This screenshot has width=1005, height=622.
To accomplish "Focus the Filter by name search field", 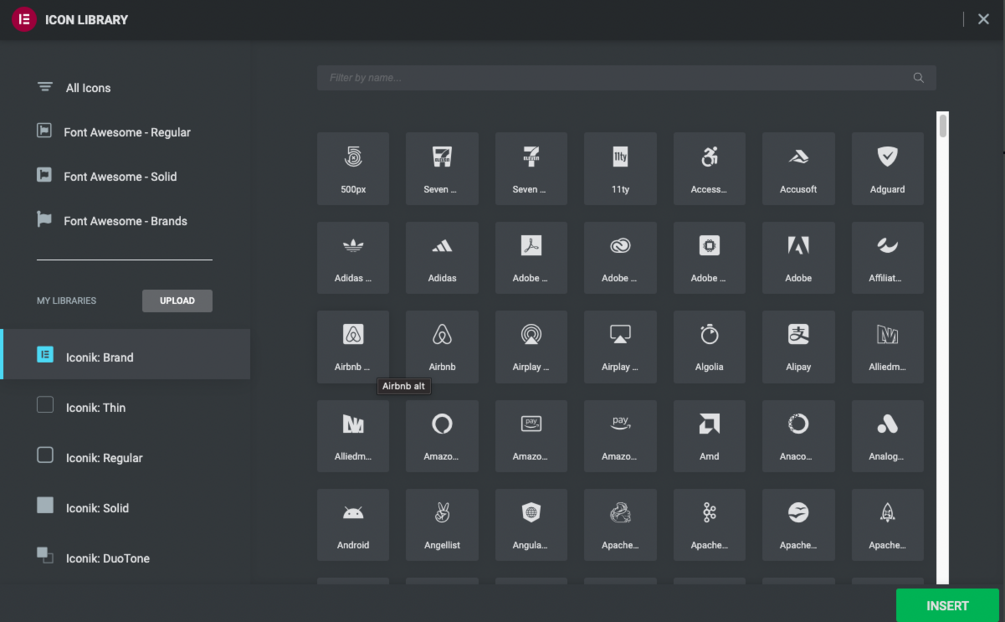I will pyautogui.click(x=626, y=78).
